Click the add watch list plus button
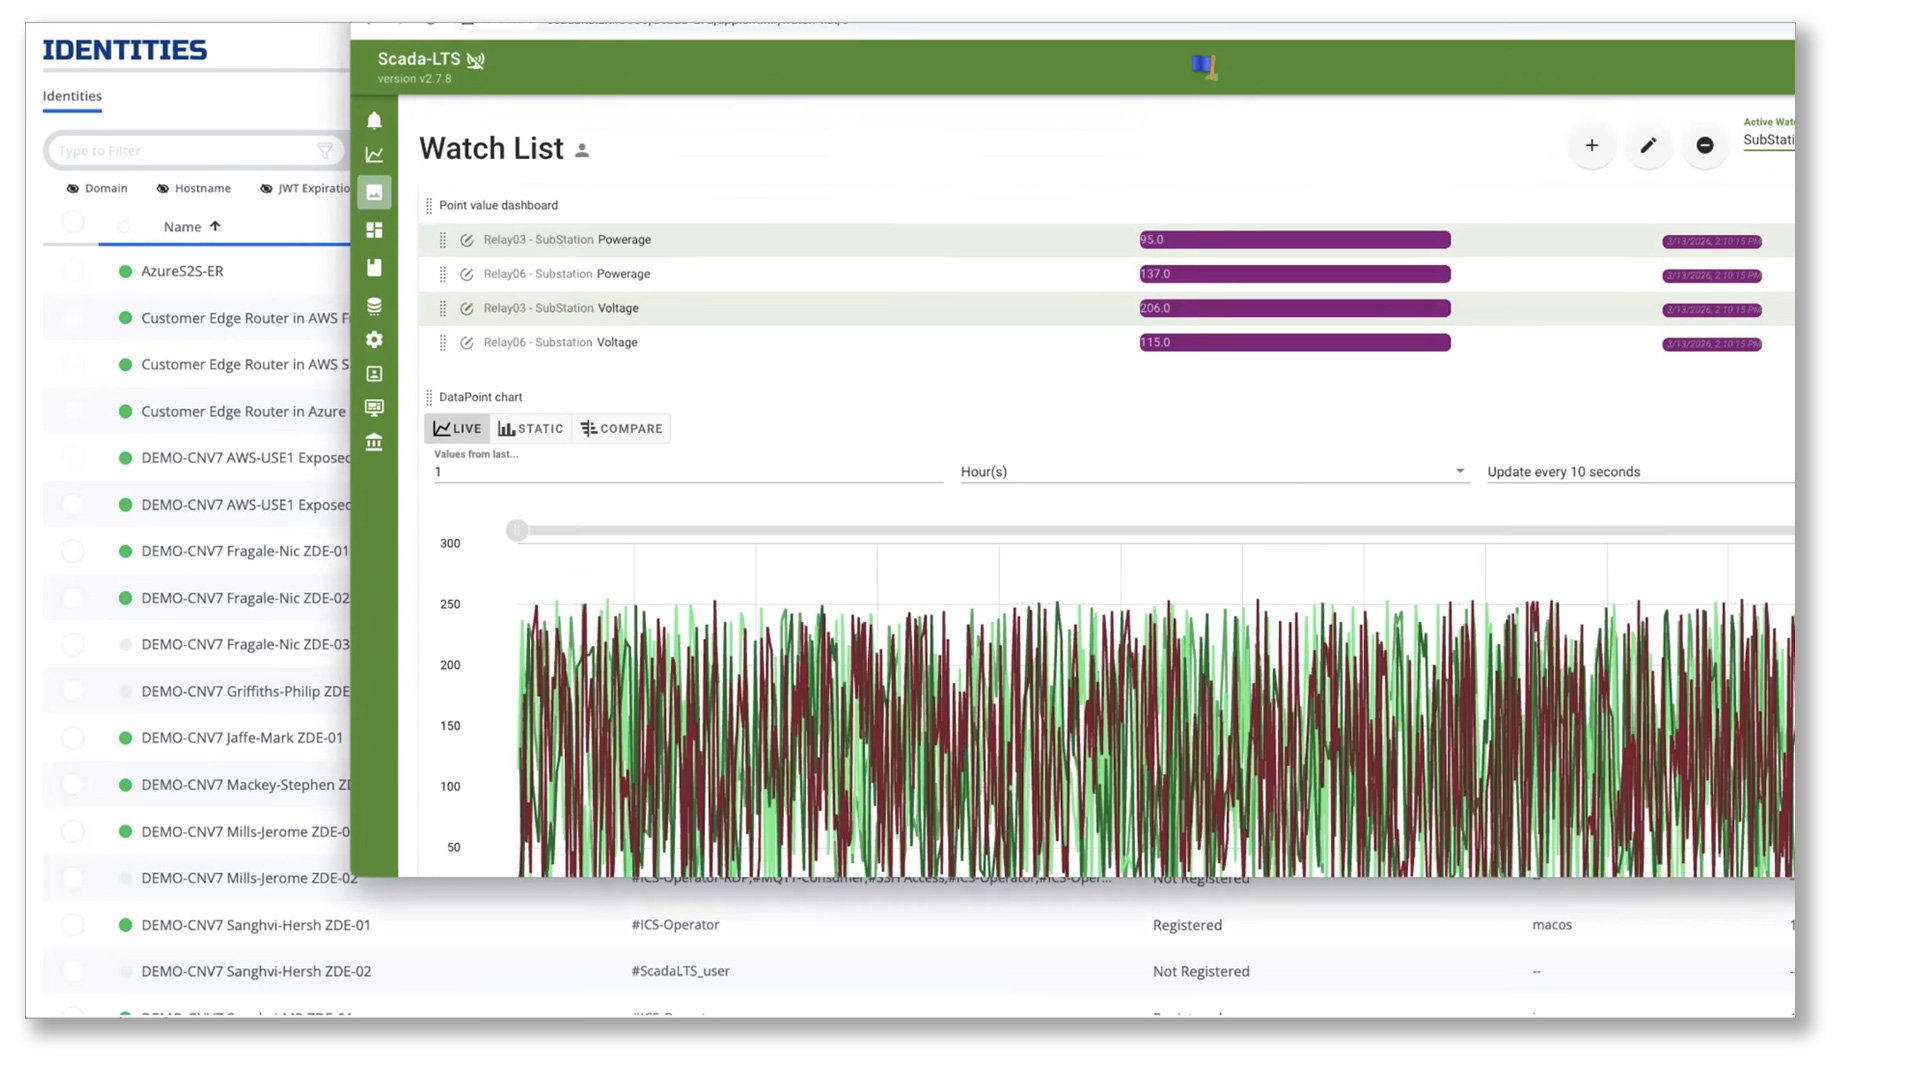 (x=1591, y=146)
